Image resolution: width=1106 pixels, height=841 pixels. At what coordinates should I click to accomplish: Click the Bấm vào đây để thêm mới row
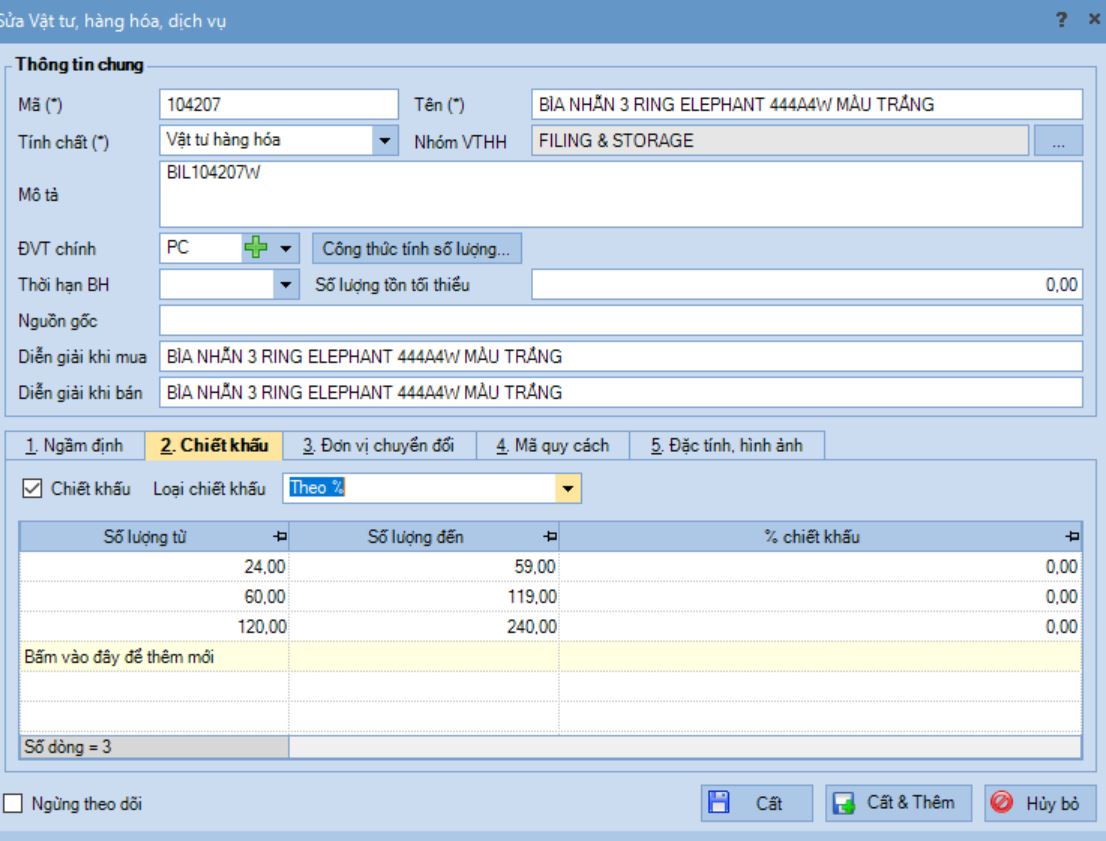[550, 657]
